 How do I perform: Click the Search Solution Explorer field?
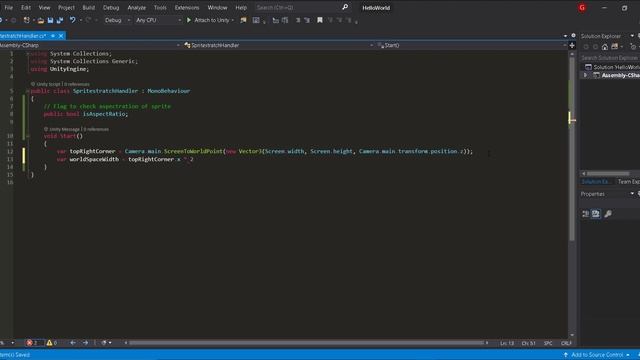(610, 58)
